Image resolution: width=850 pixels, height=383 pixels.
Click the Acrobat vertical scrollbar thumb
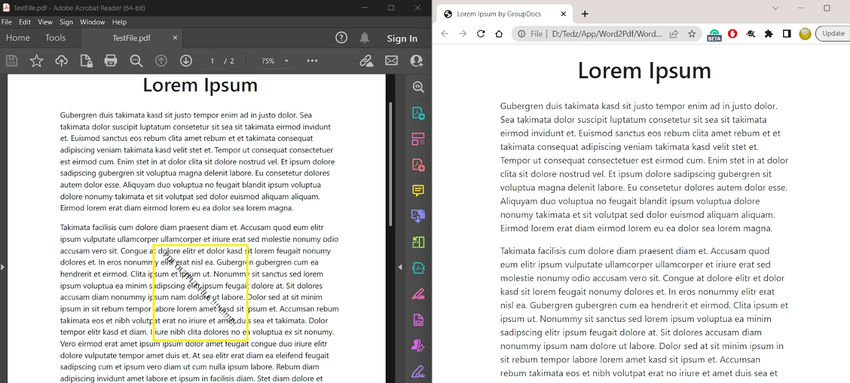click(390, 164)
